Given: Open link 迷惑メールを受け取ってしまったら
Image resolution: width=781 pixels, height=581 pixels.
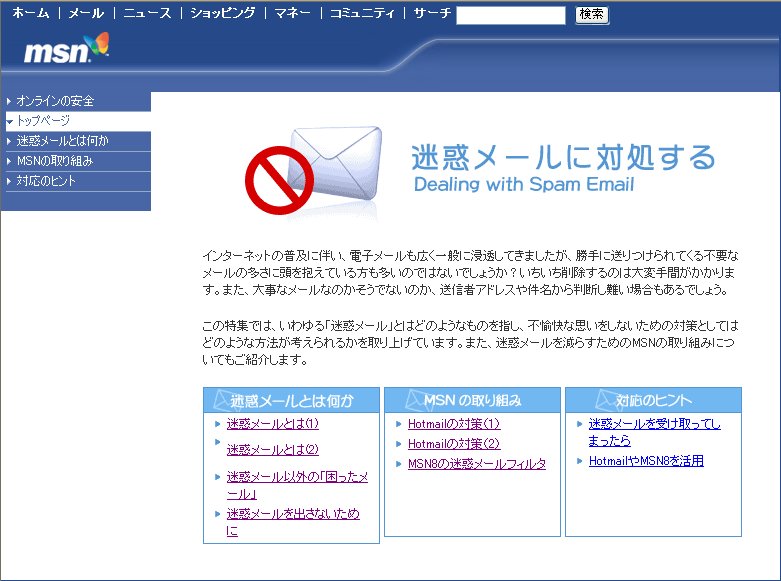Looking at the screenshot, I should point(654,432).
